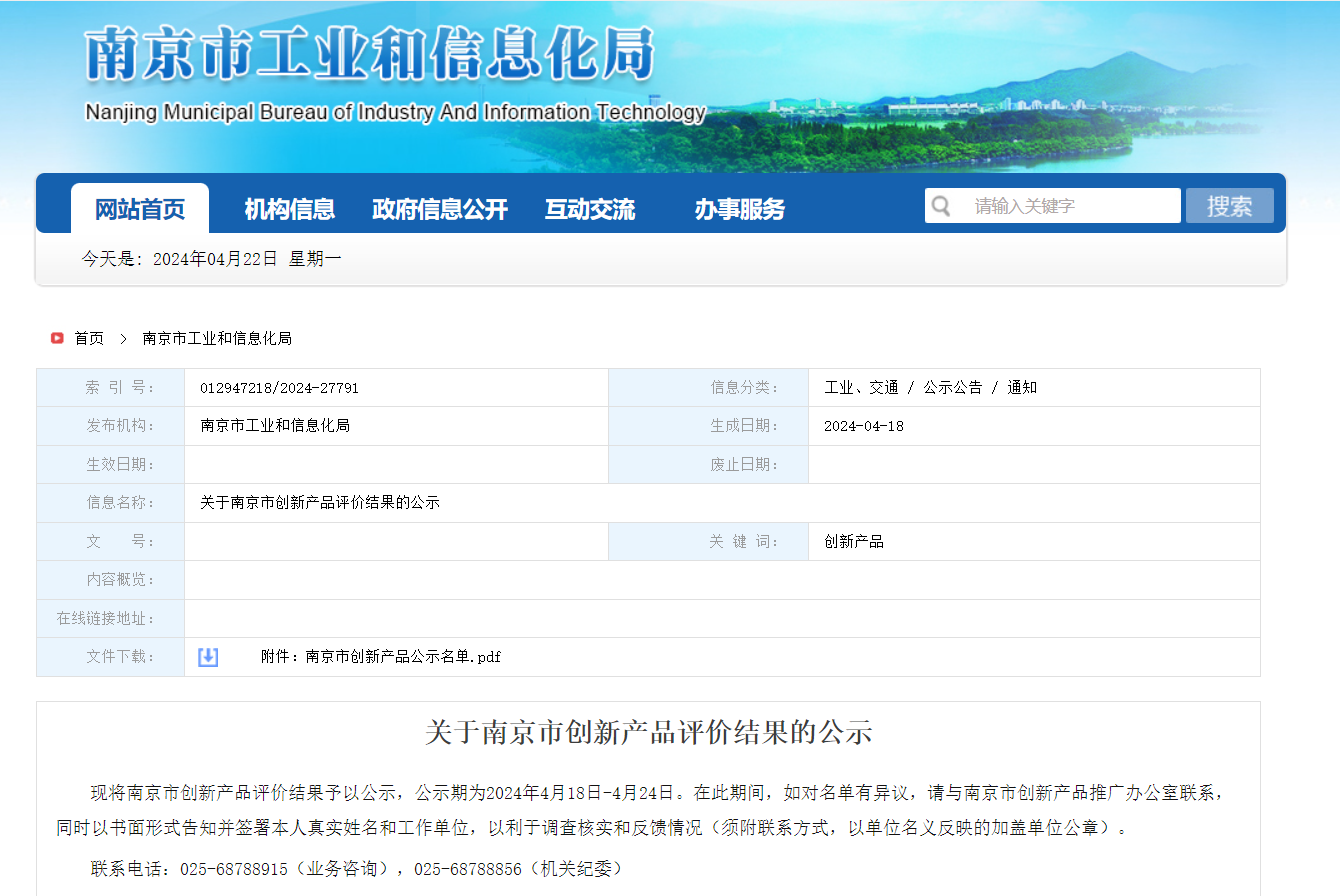Click 首页 breadcrumb link
Viewport: 1340px width, 896px height.
89,339
